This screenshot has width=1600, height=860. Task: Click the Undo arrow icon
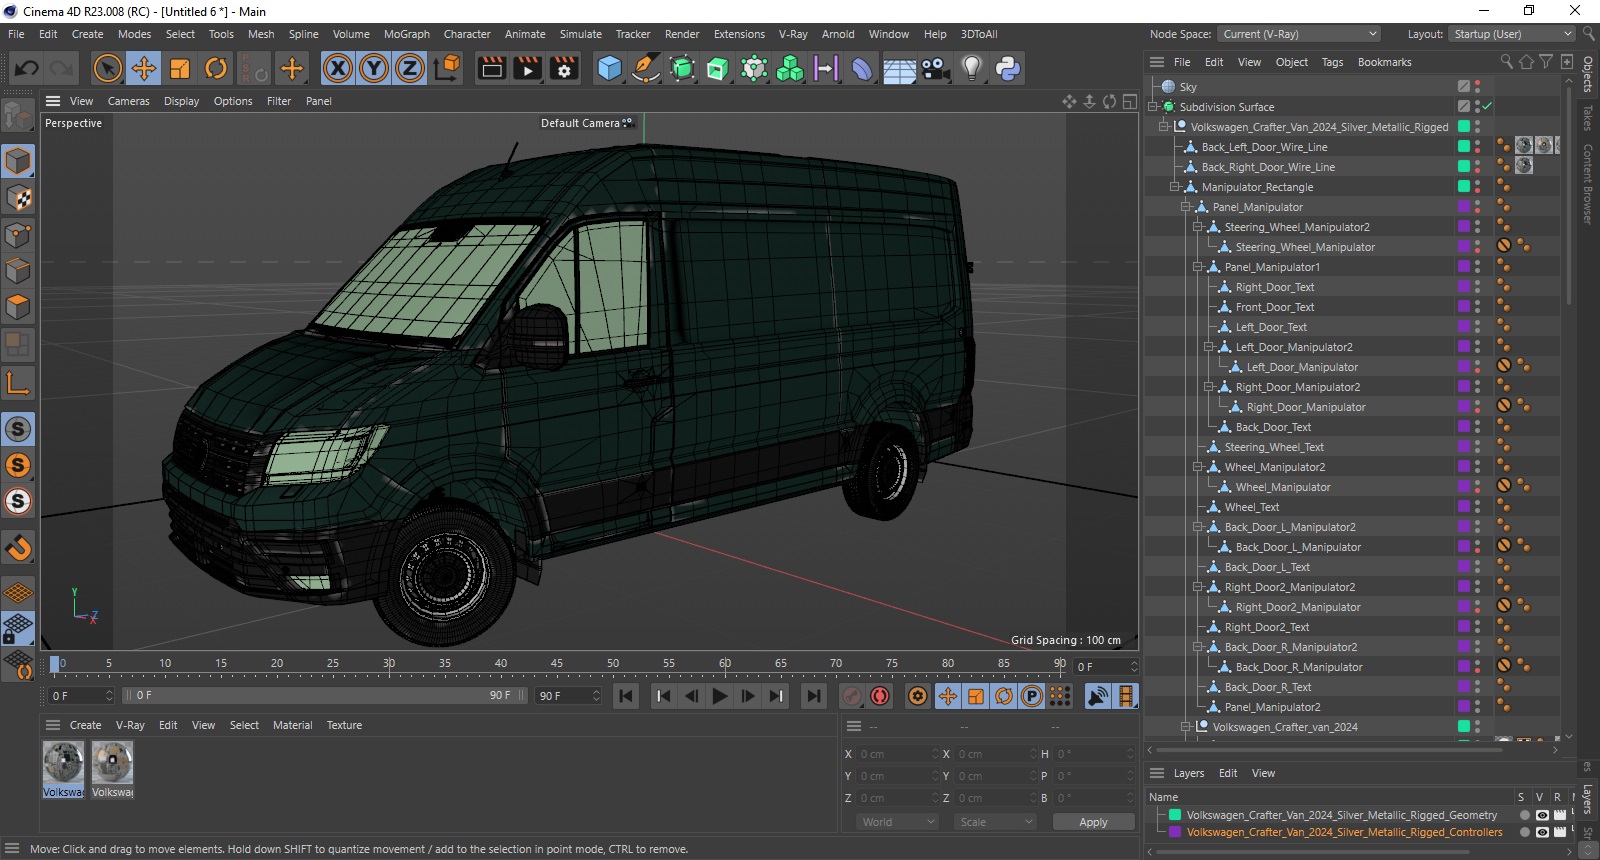click(x=27, y=68)
